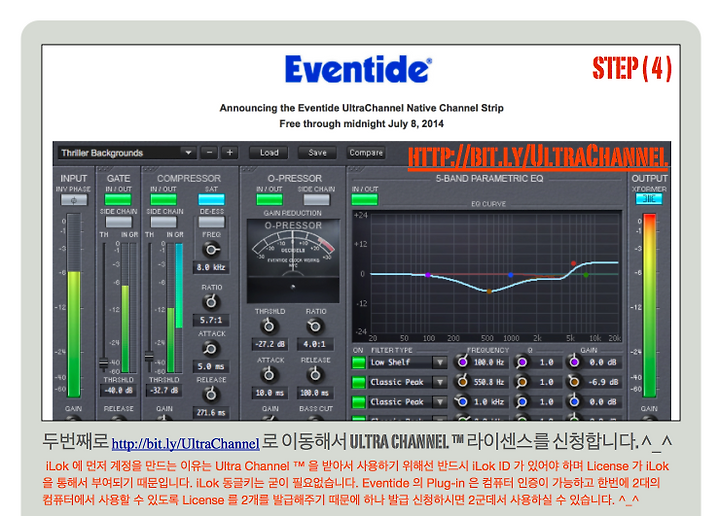Screen dimensions: 720x516
Task: Click the 8.0 kHz de-ess frequency value
Action: tap(211, 268)
